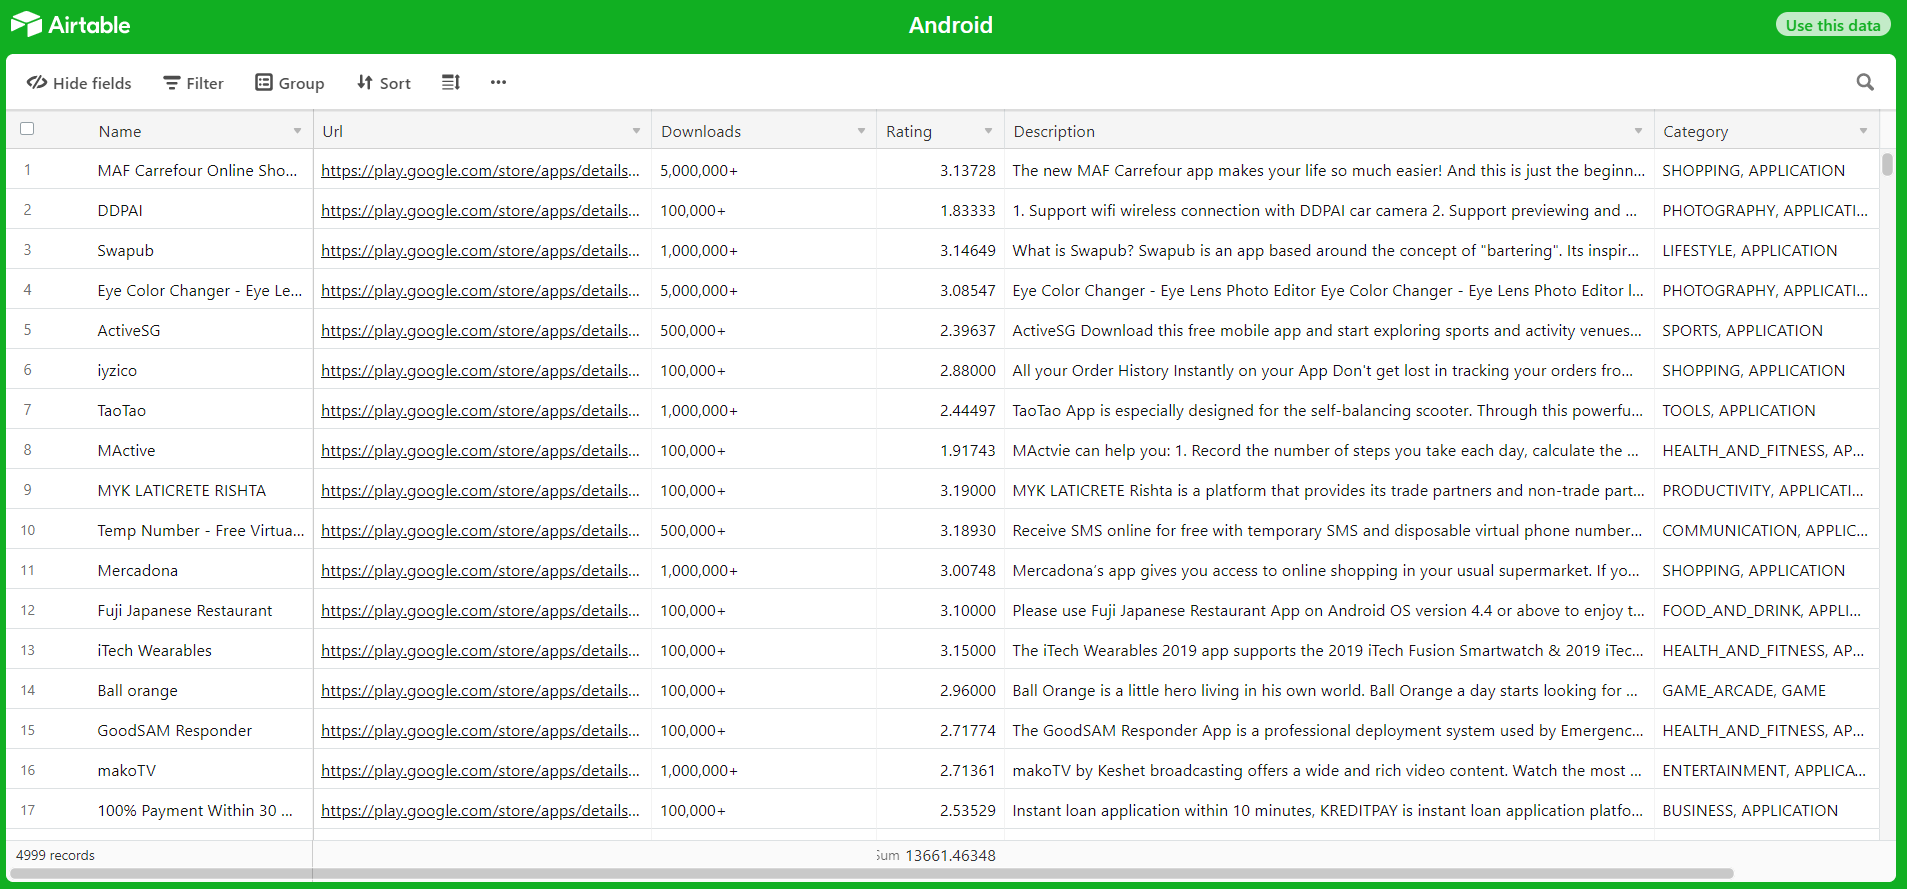This screenshot has width=1907, height=889.
Task: Open the Name column dropdown arrow
Action: pos(297,131)
